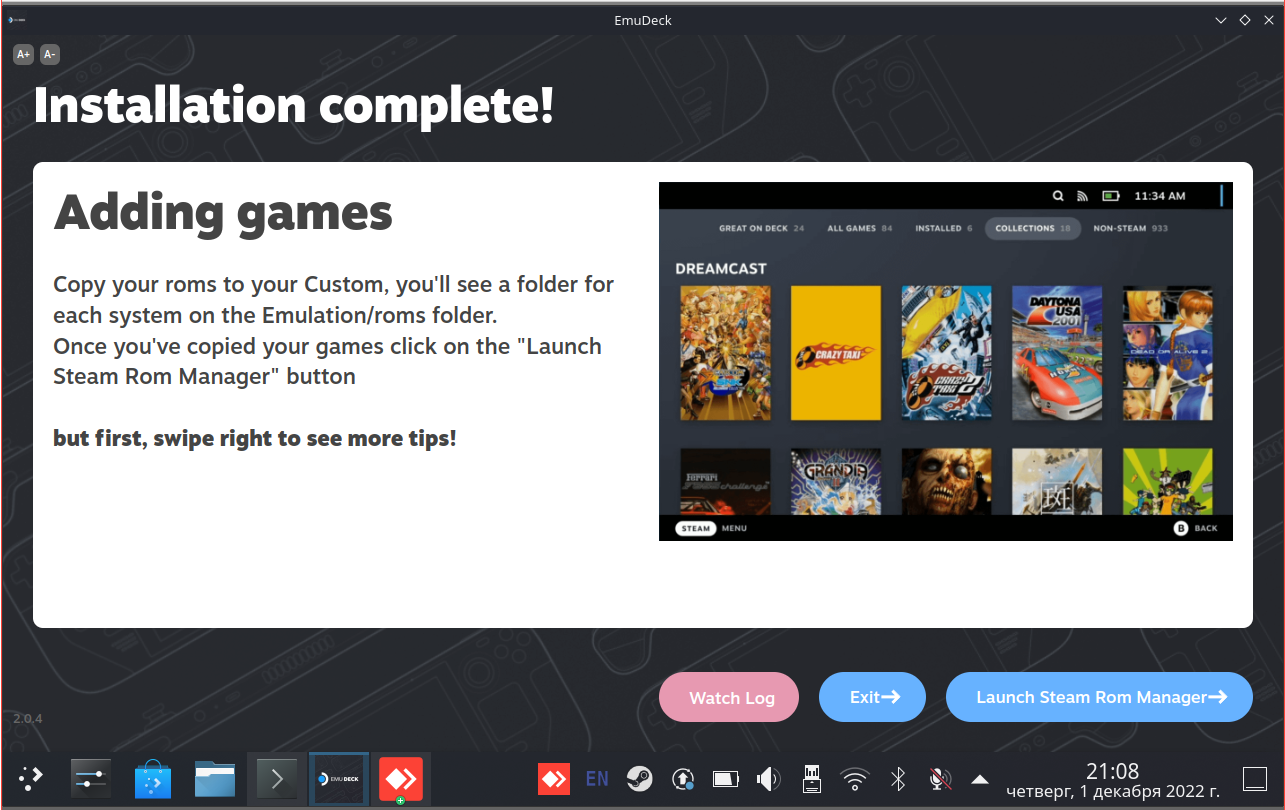Click the 'Adding games' heading
The width and height of the screenshot is (1285, 810).
[x=223, y=212]
